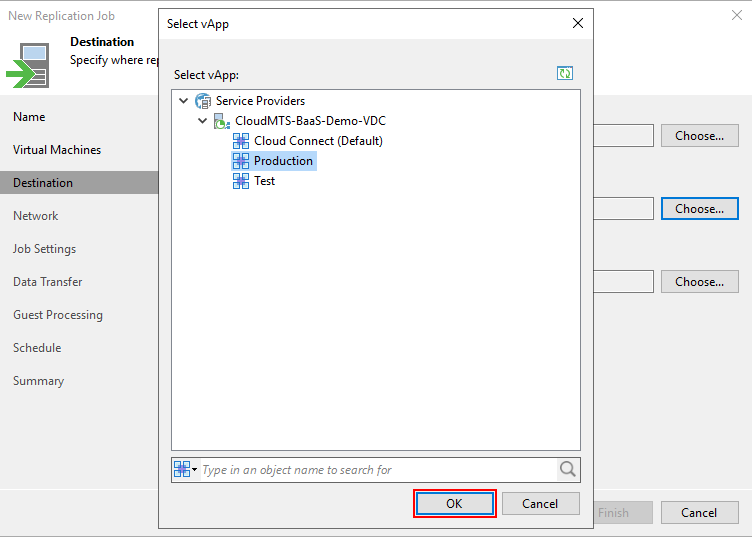Click the Cloud Connect (Default) vApp icon

tap(241, 141)
